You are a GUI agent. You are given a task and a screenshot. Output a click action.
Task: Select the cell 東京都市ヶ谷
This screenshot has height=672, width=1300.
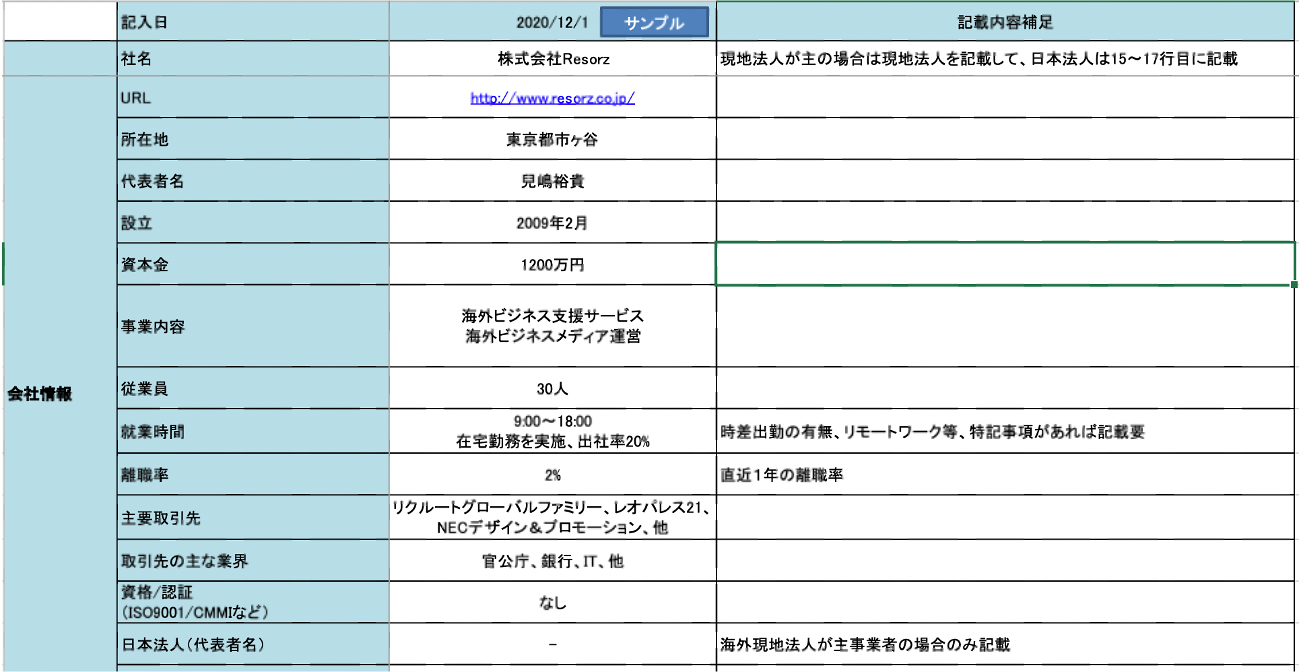pyautogui.click(x=553, y=140)
